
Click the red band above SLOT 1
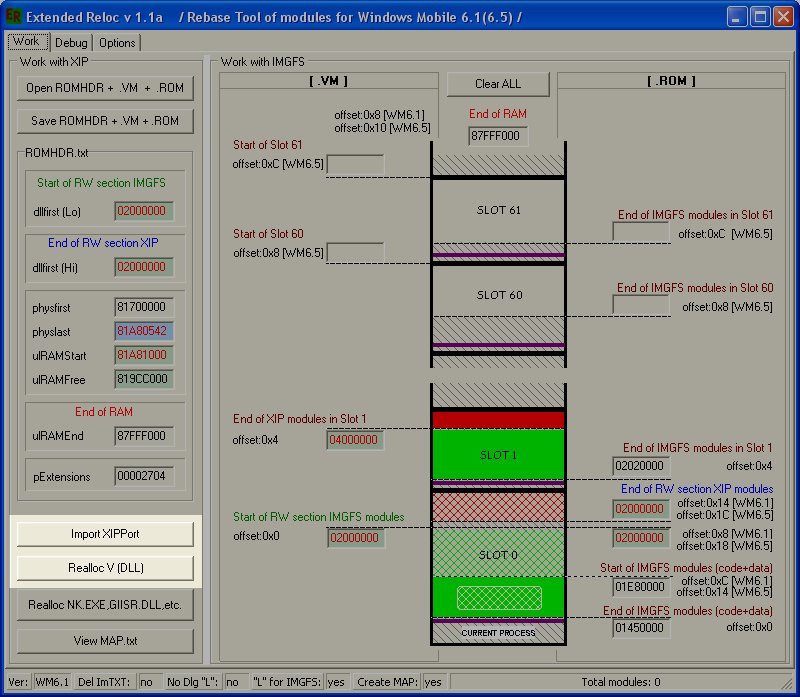498,420
